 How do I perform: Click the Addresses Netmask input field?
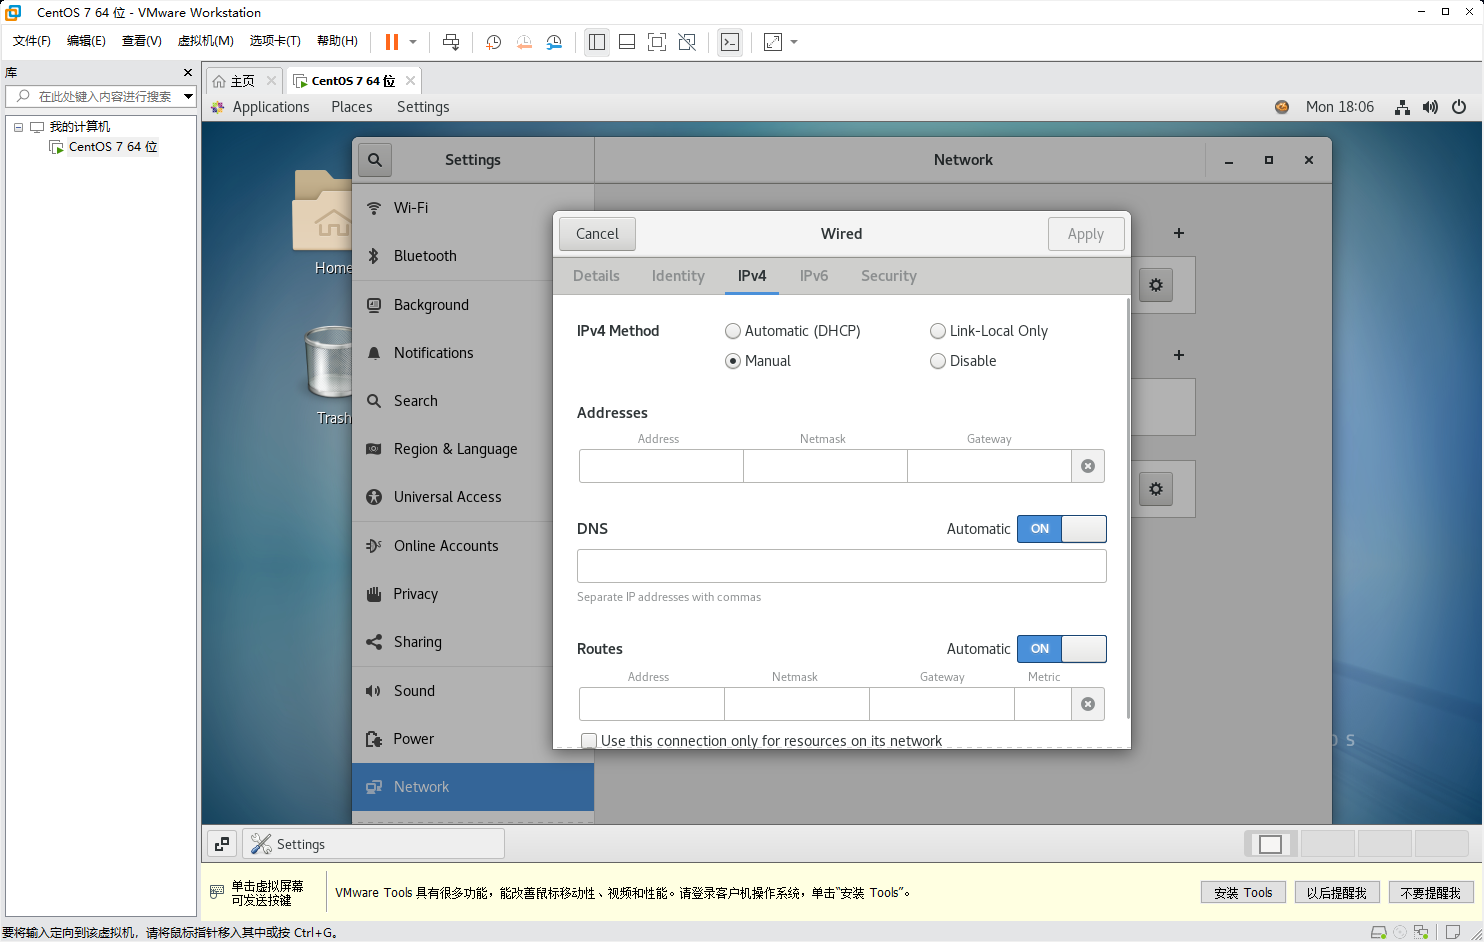[x=825, y=466]
